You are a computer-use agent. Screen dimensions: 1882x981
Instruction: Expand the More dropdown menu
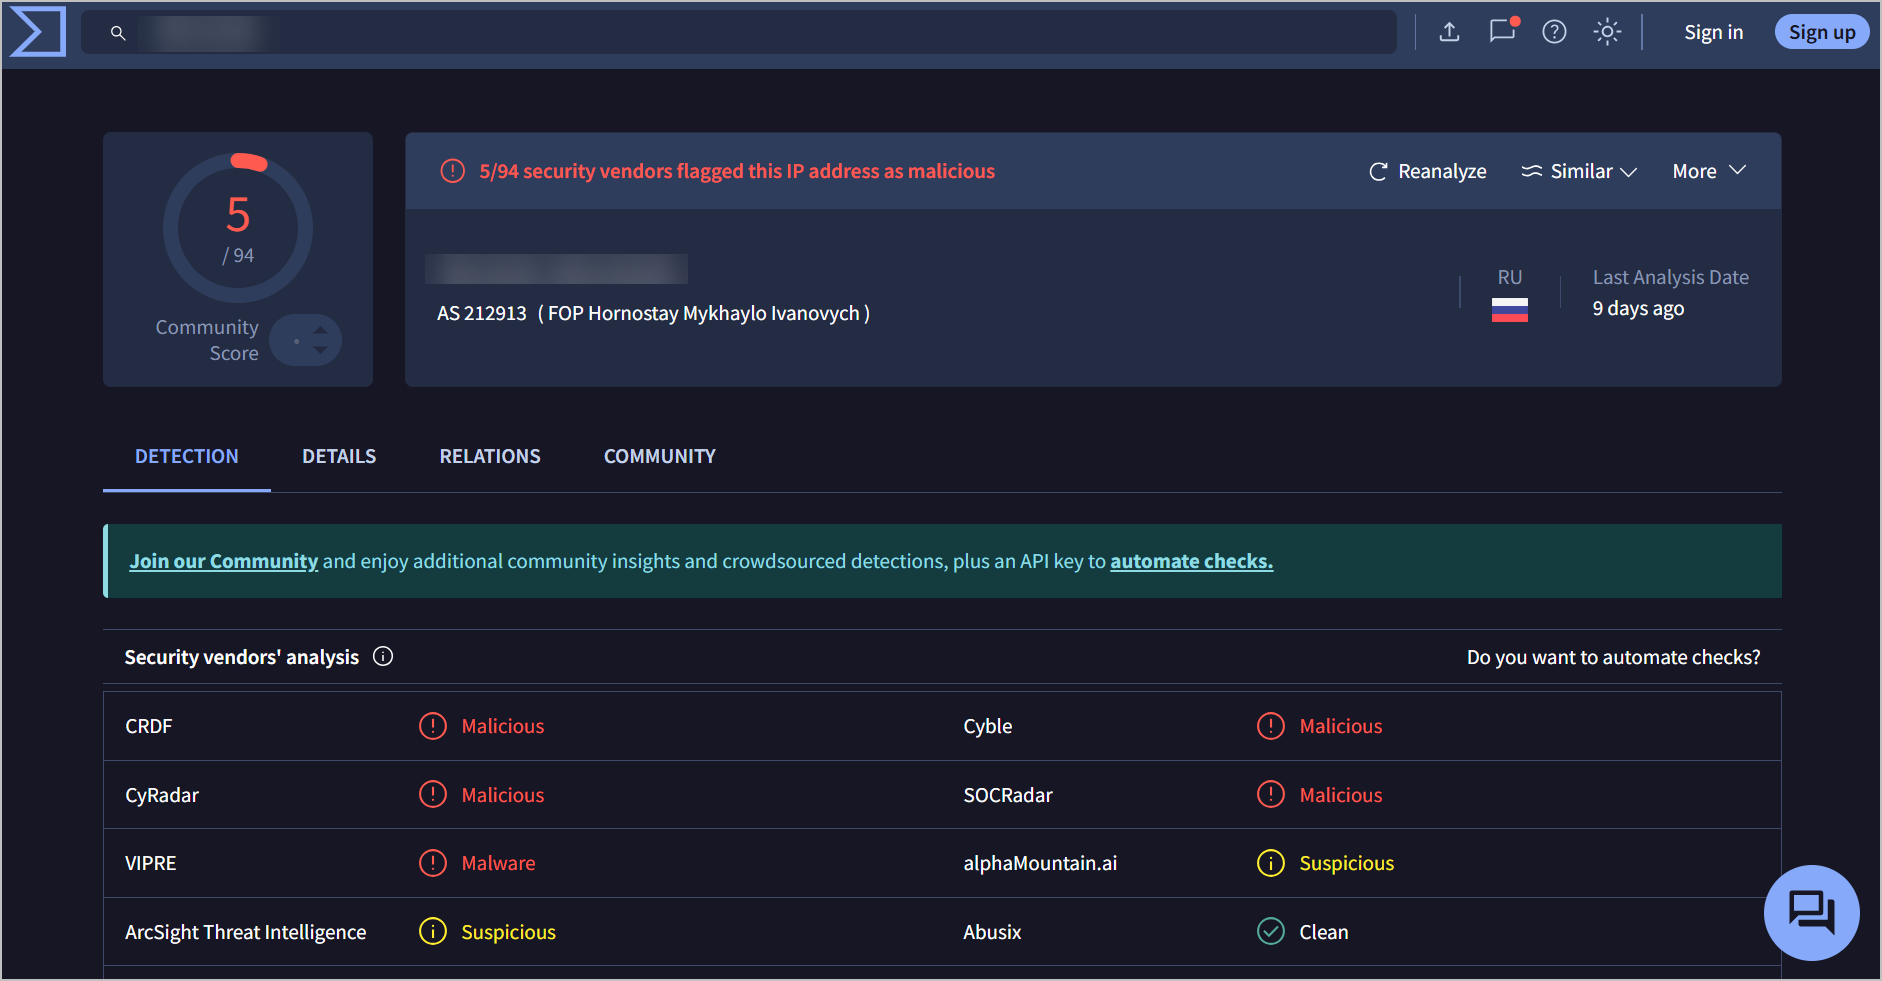(x=1709, y=171)
